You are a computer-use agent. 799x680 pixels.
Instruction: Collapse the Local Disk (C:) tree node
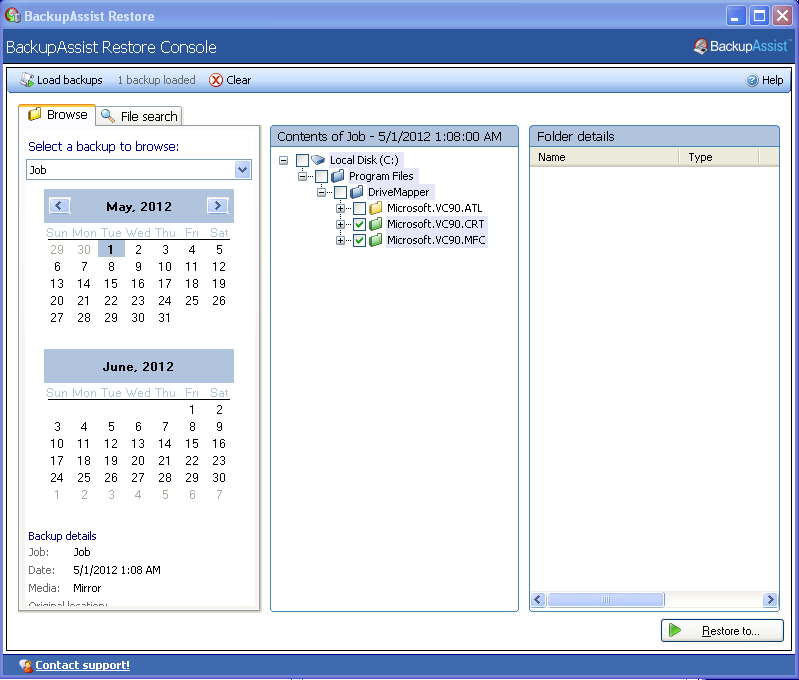pyautogui.click(x=284, y=160)
